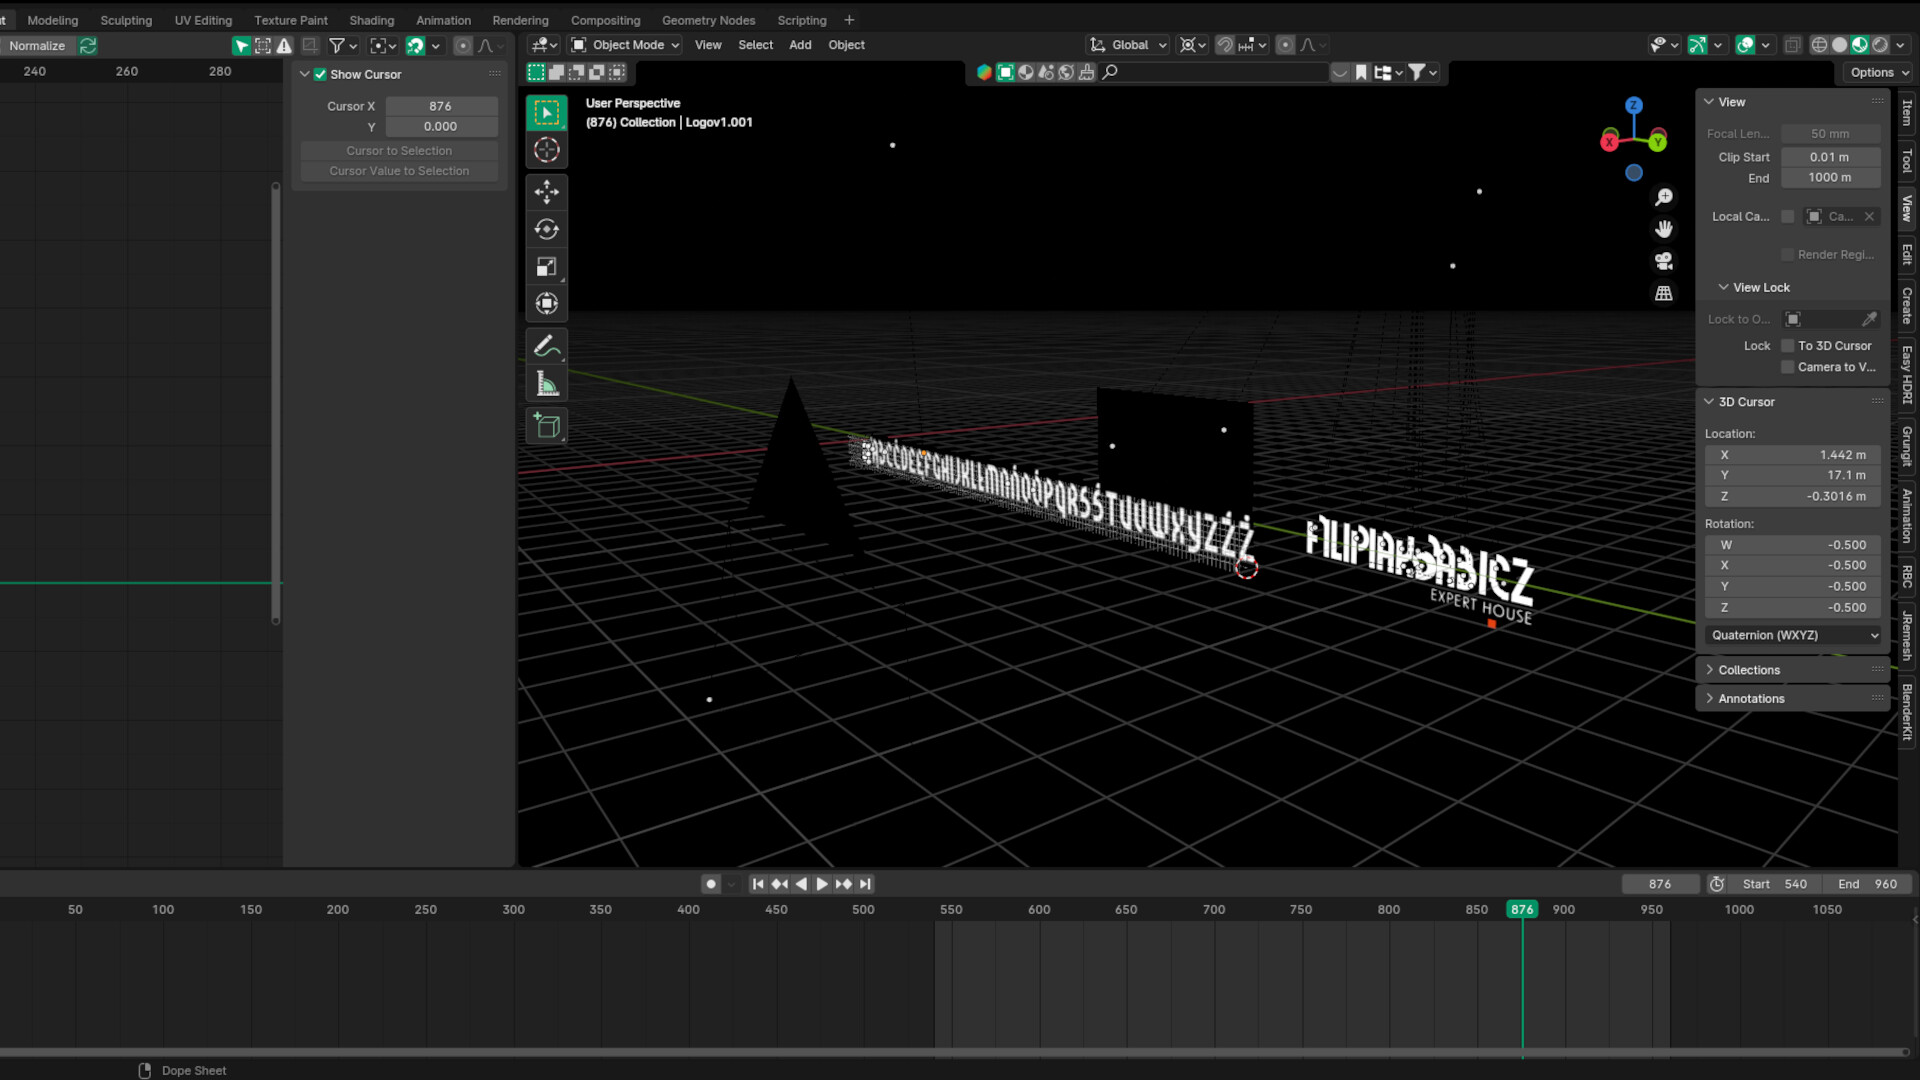Image resolution: width=1920 pixels, height=1080 pixels.
Task: Select the Measure tool
Action: click(x=547, y=383)
